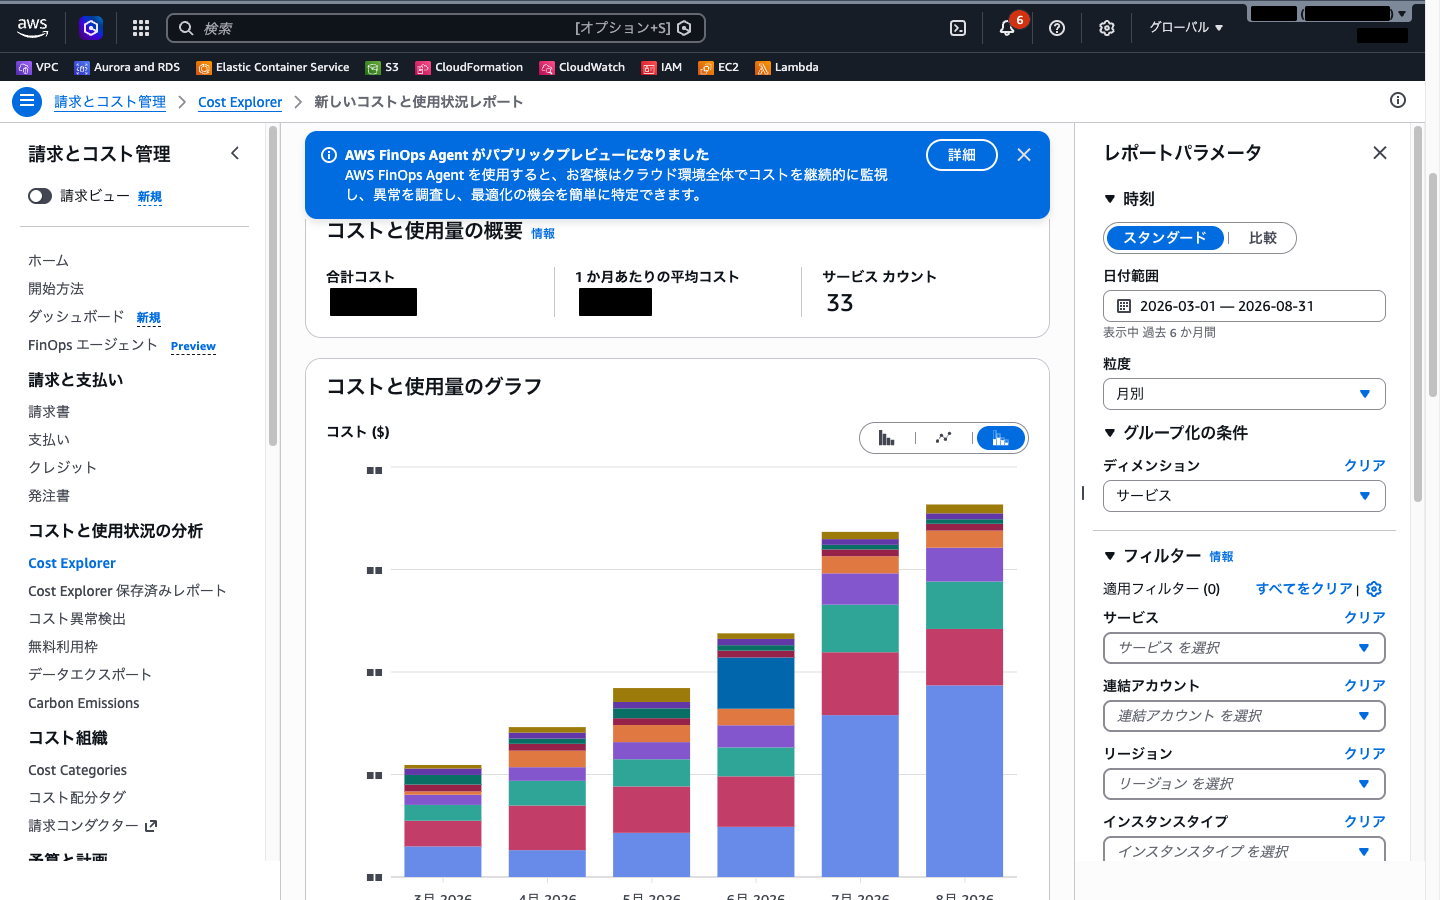Open 請求書 in sidebar
The height and width of the screenshot is (900, 1440).
pyautogui.click(x=49, y=411)
